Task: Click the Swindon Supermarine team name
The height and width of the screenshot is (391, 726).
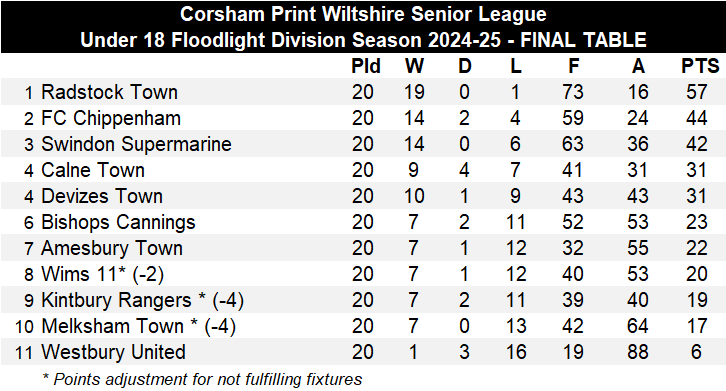Action: tap(136, 144)
